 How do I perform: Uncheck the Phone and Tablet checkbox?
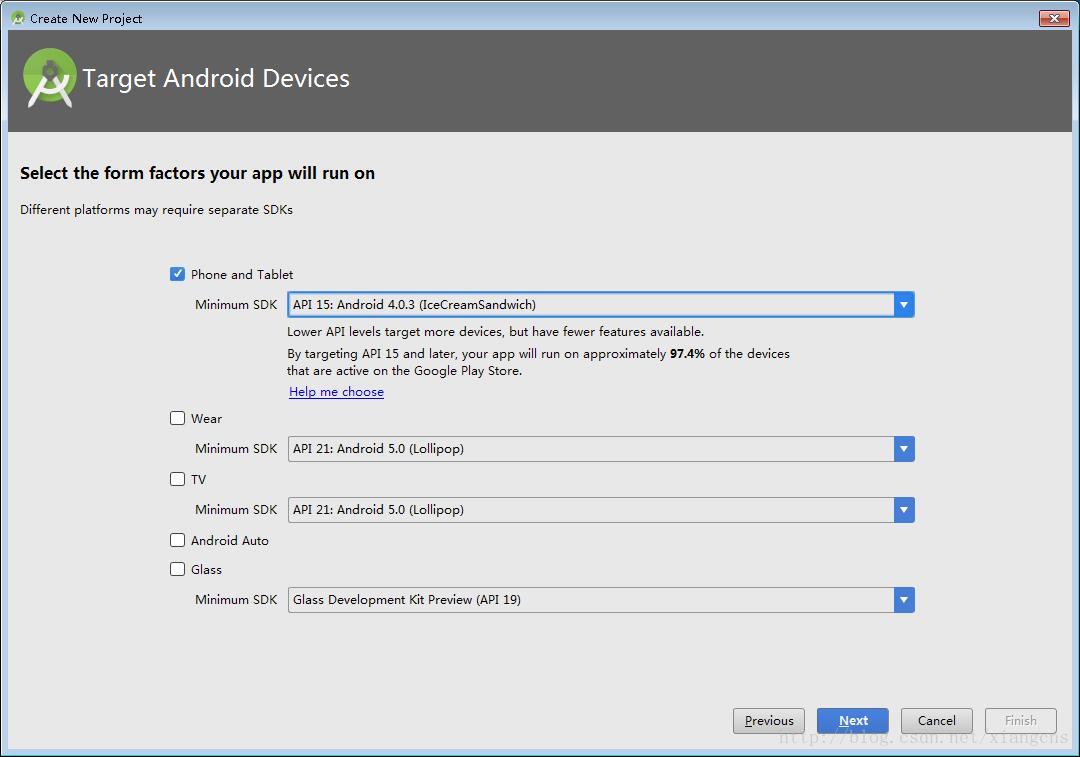coord(177,274)
